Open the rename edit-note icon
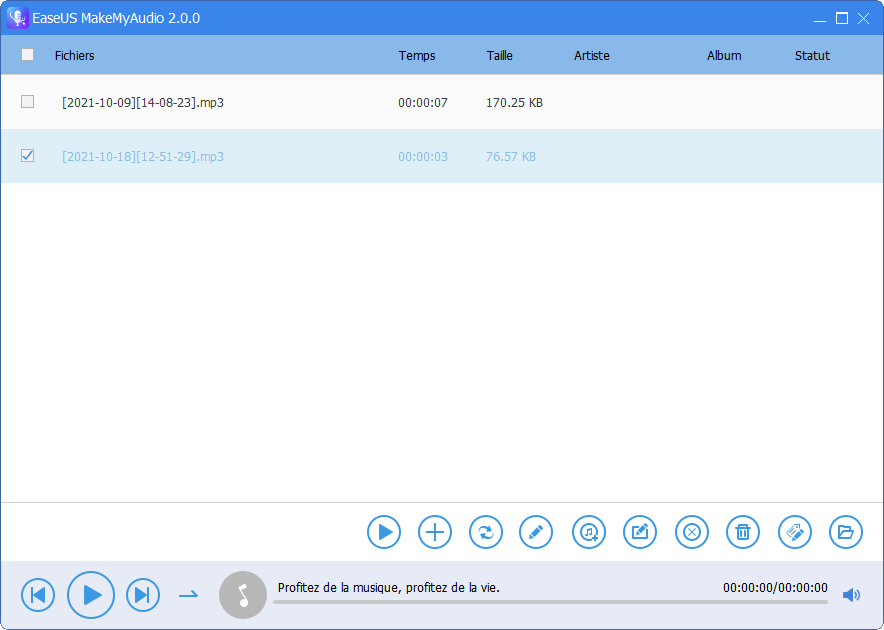 (640, 532)
